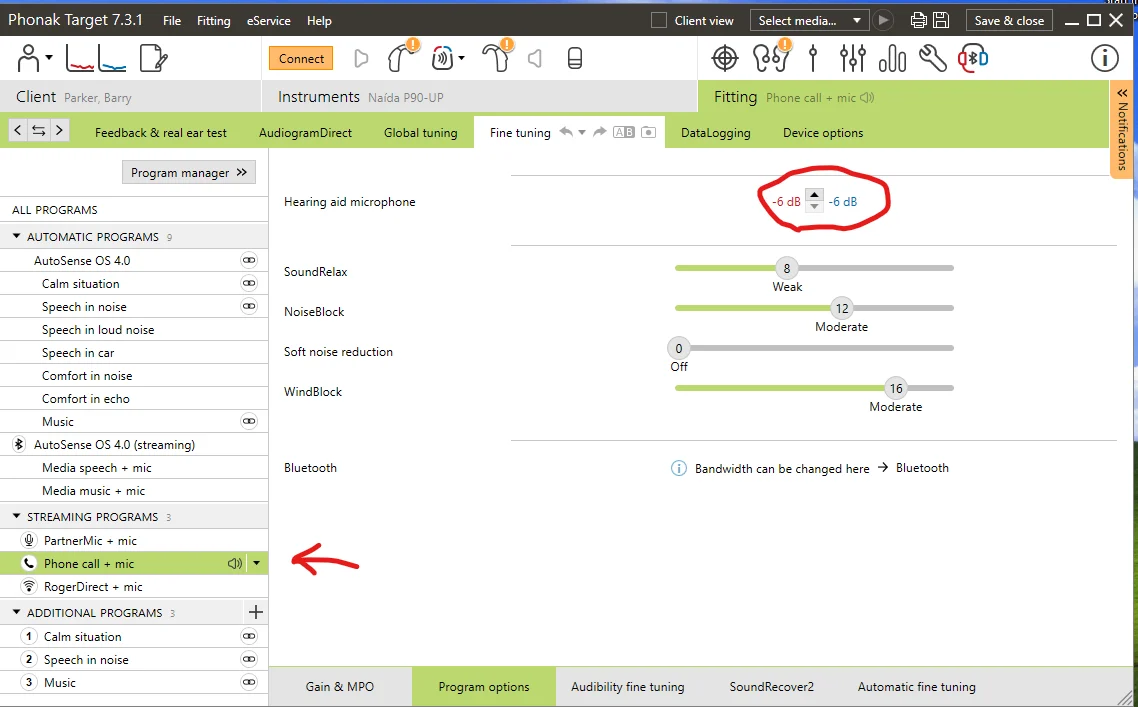Toggle link icon for additional program 3 Music
Image resolution: width=1138 pixels, height=707 pixels.
[249, 682]
